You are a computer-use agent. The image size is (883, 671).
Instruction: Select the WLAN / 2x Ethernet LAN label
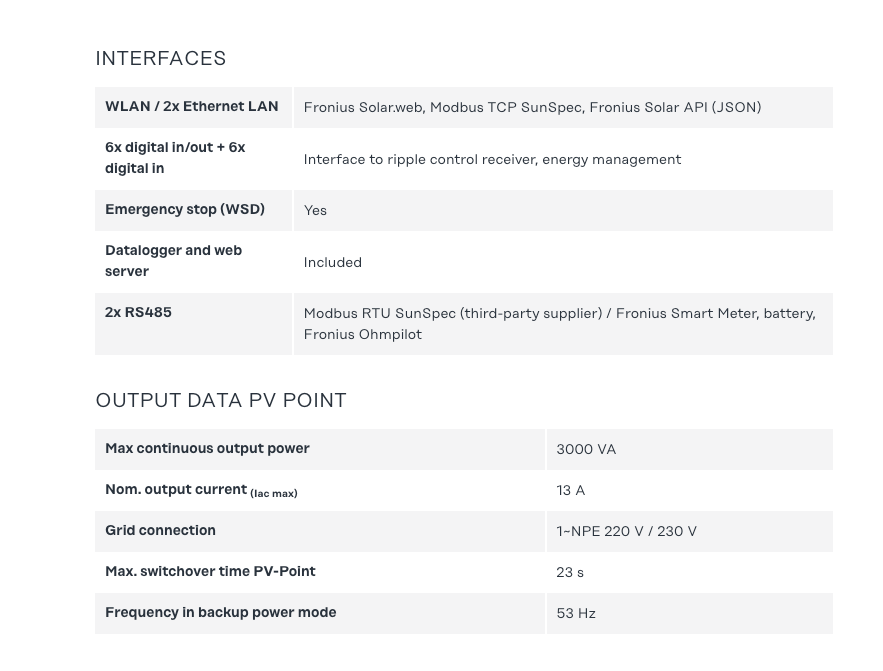tap(192, 106)
